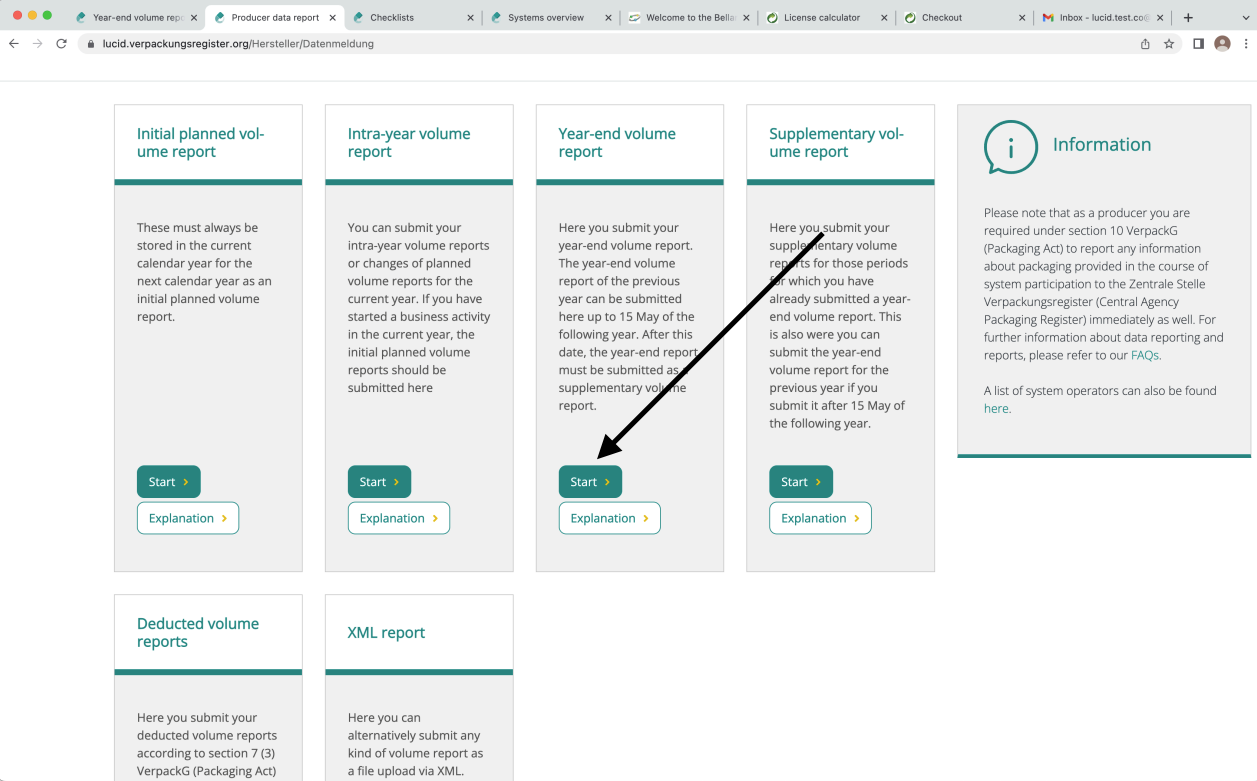The height and width of the screenshot is (781, 1257).
Task: Start the Year-end volume report
Action: pyautogui.click(x=590, y=482)
